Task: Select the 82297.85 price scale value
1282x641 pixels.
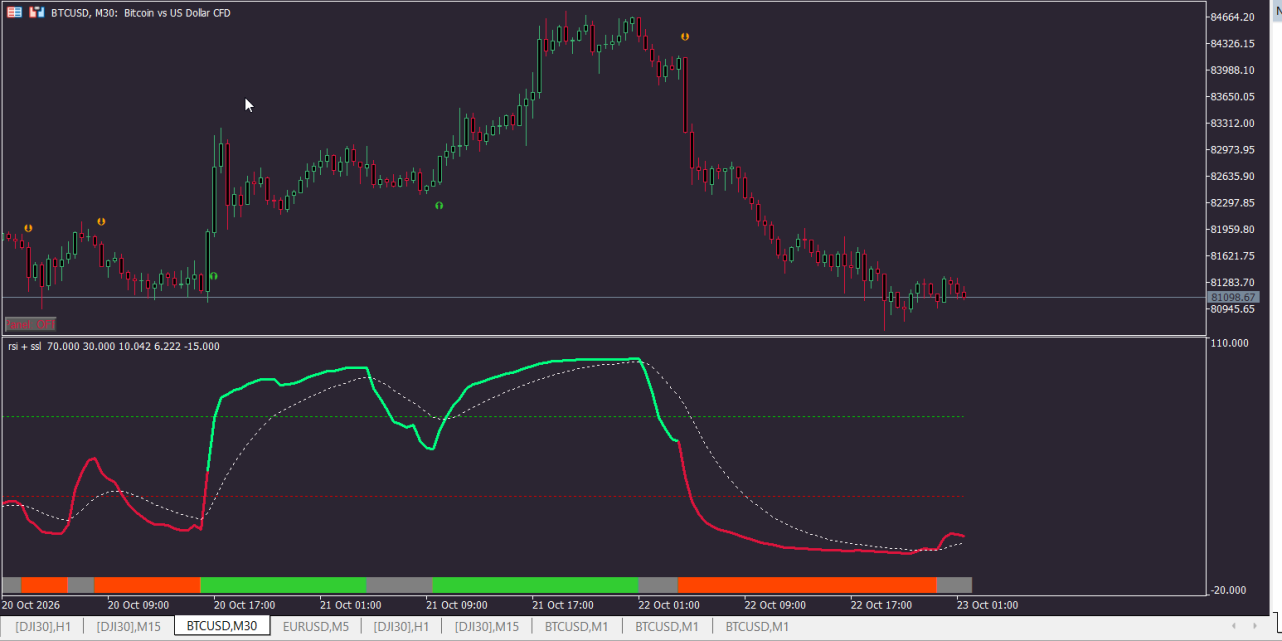Action: pos(1232,203)
